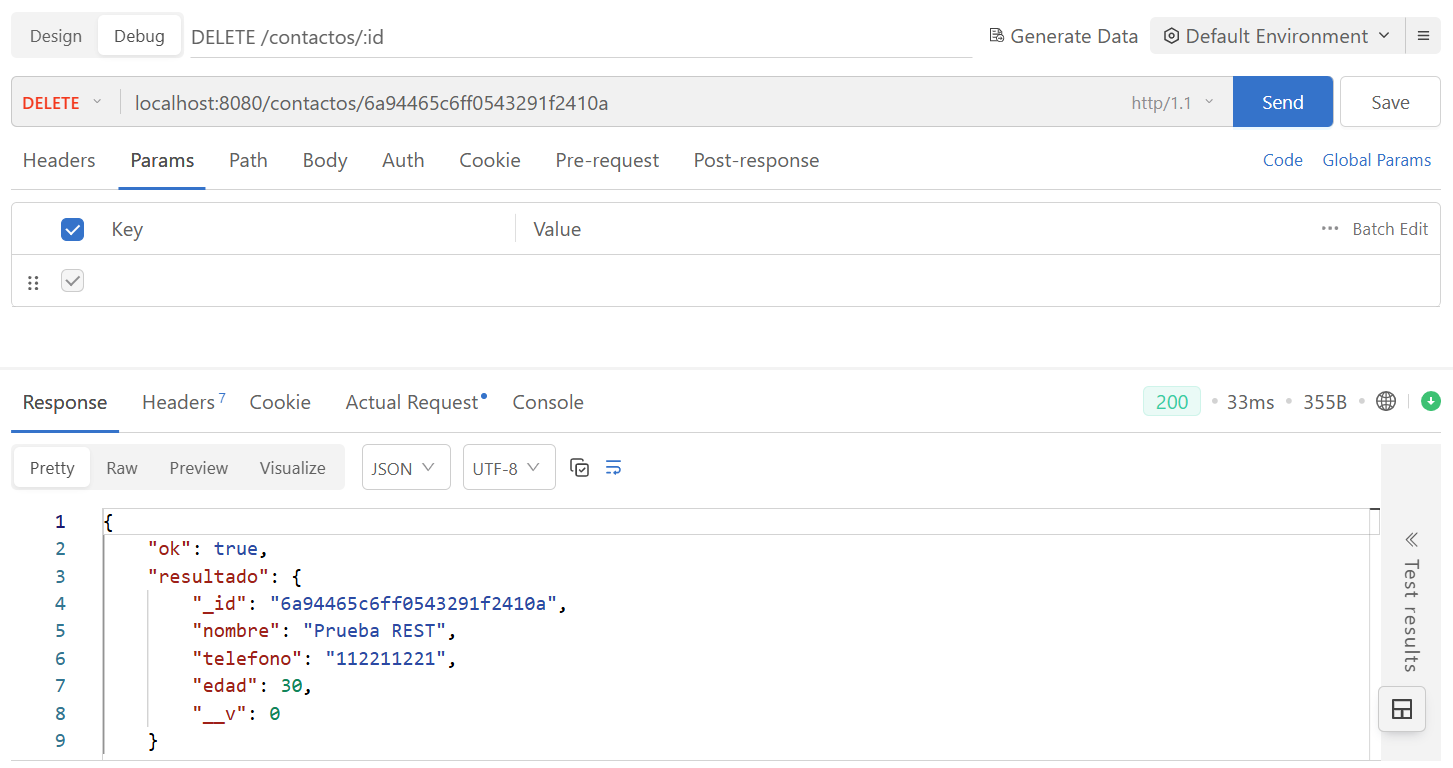Select the Visualize view
1453x768 pixels.
[293, 467]
